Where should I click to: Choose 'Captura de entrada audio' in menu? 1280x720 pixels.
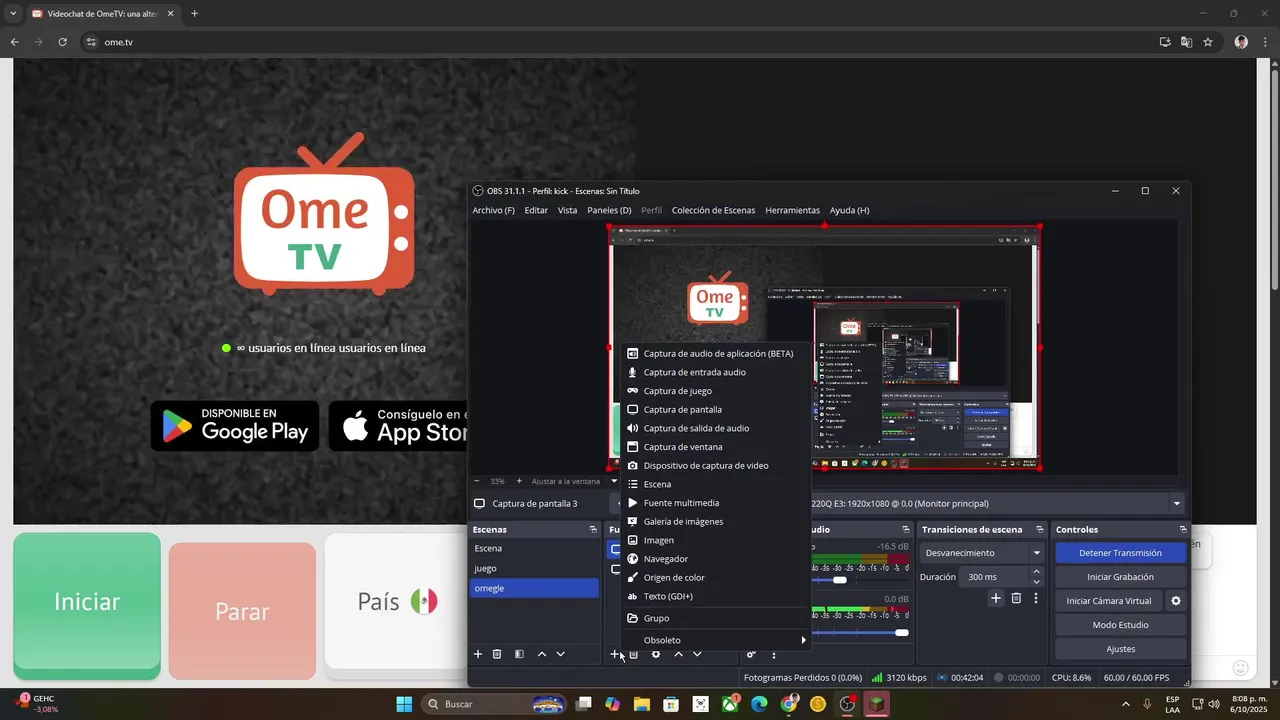(715, 372)
